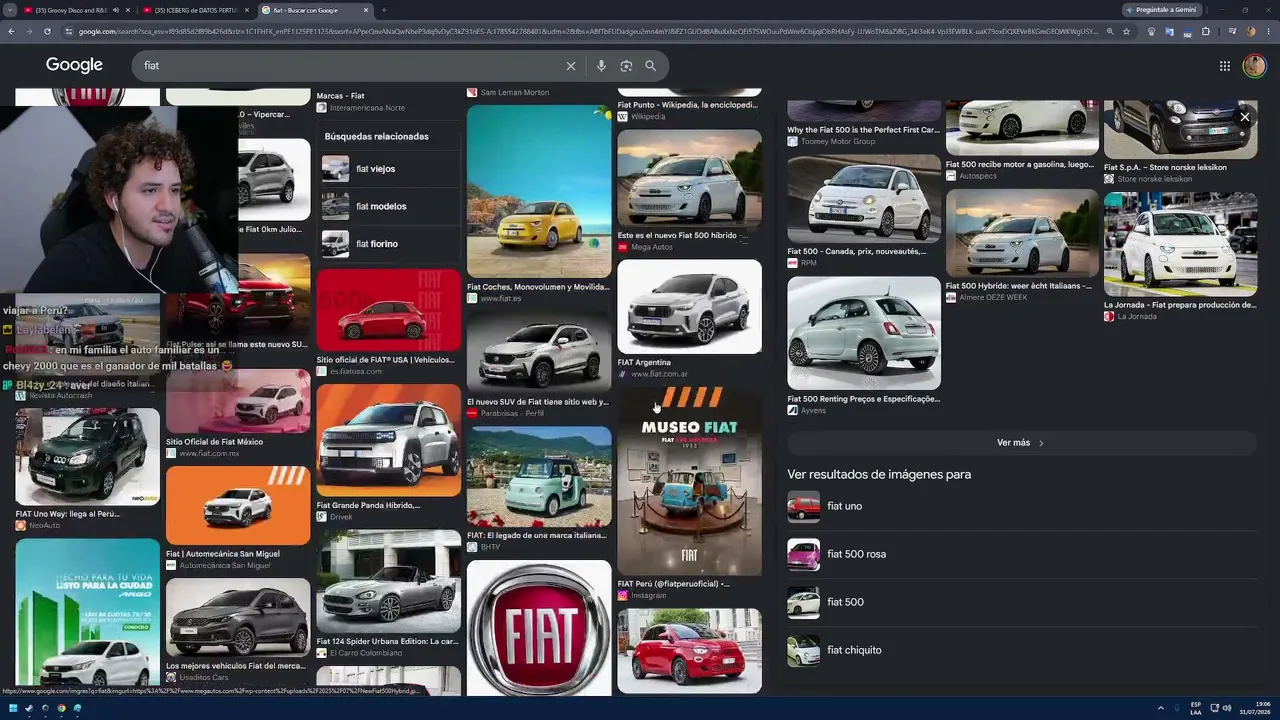This screenshot has width=1280, height=720.
Task: Open the yellow Fiat beach image
Action: tap(539, 191)
